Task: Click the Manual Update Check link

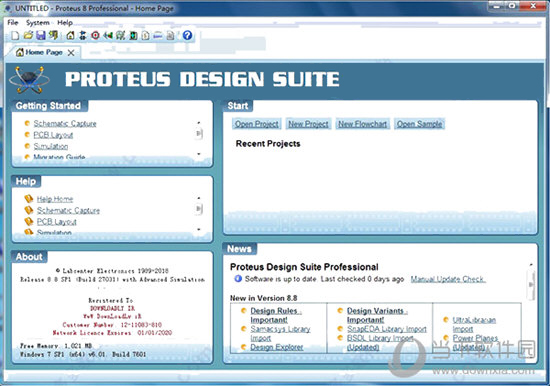Action: tap(448, 279)
